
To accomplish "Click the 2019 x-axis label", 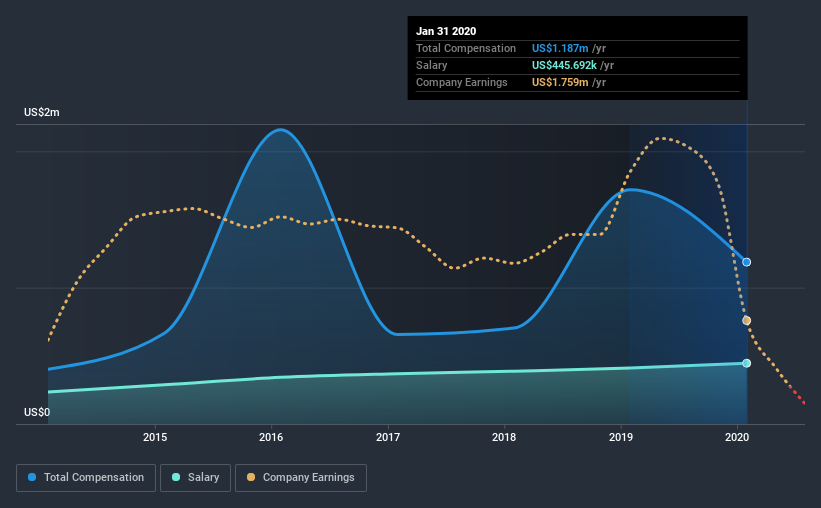I will (621, 437).
